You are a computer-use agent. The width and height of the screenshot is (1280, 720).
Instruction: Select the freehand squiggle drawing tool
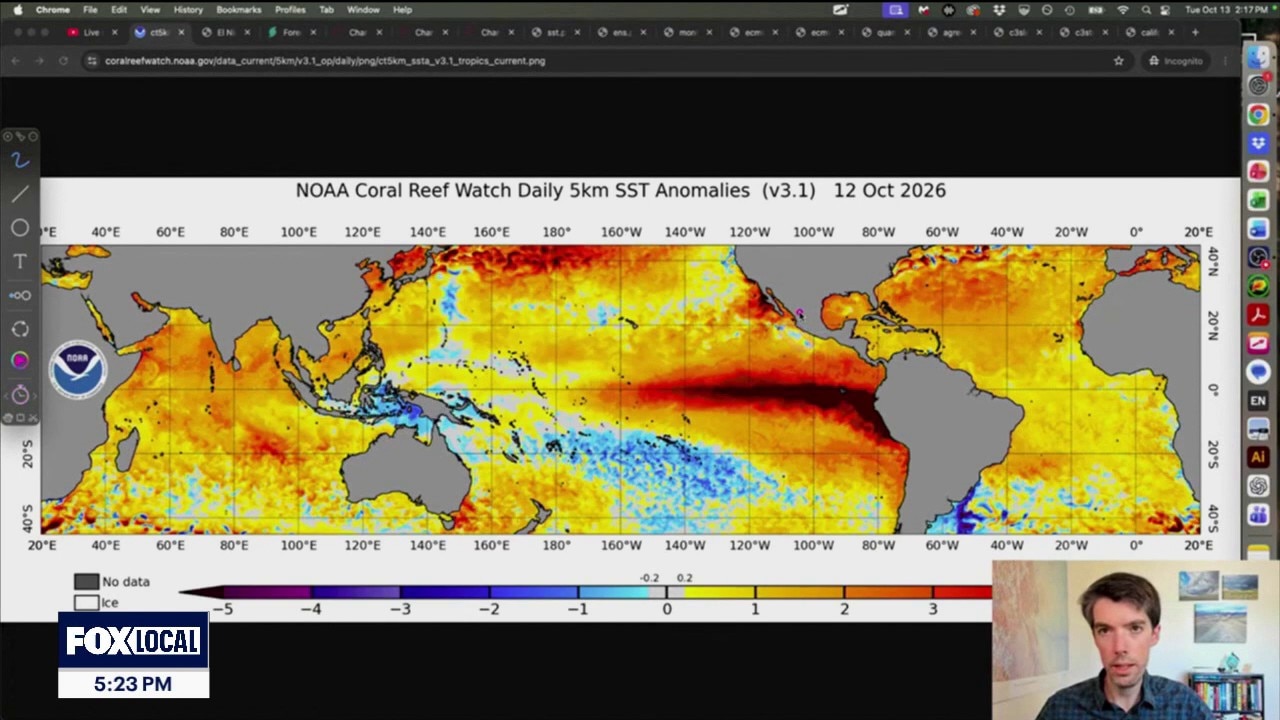click(x=20, y=160)
